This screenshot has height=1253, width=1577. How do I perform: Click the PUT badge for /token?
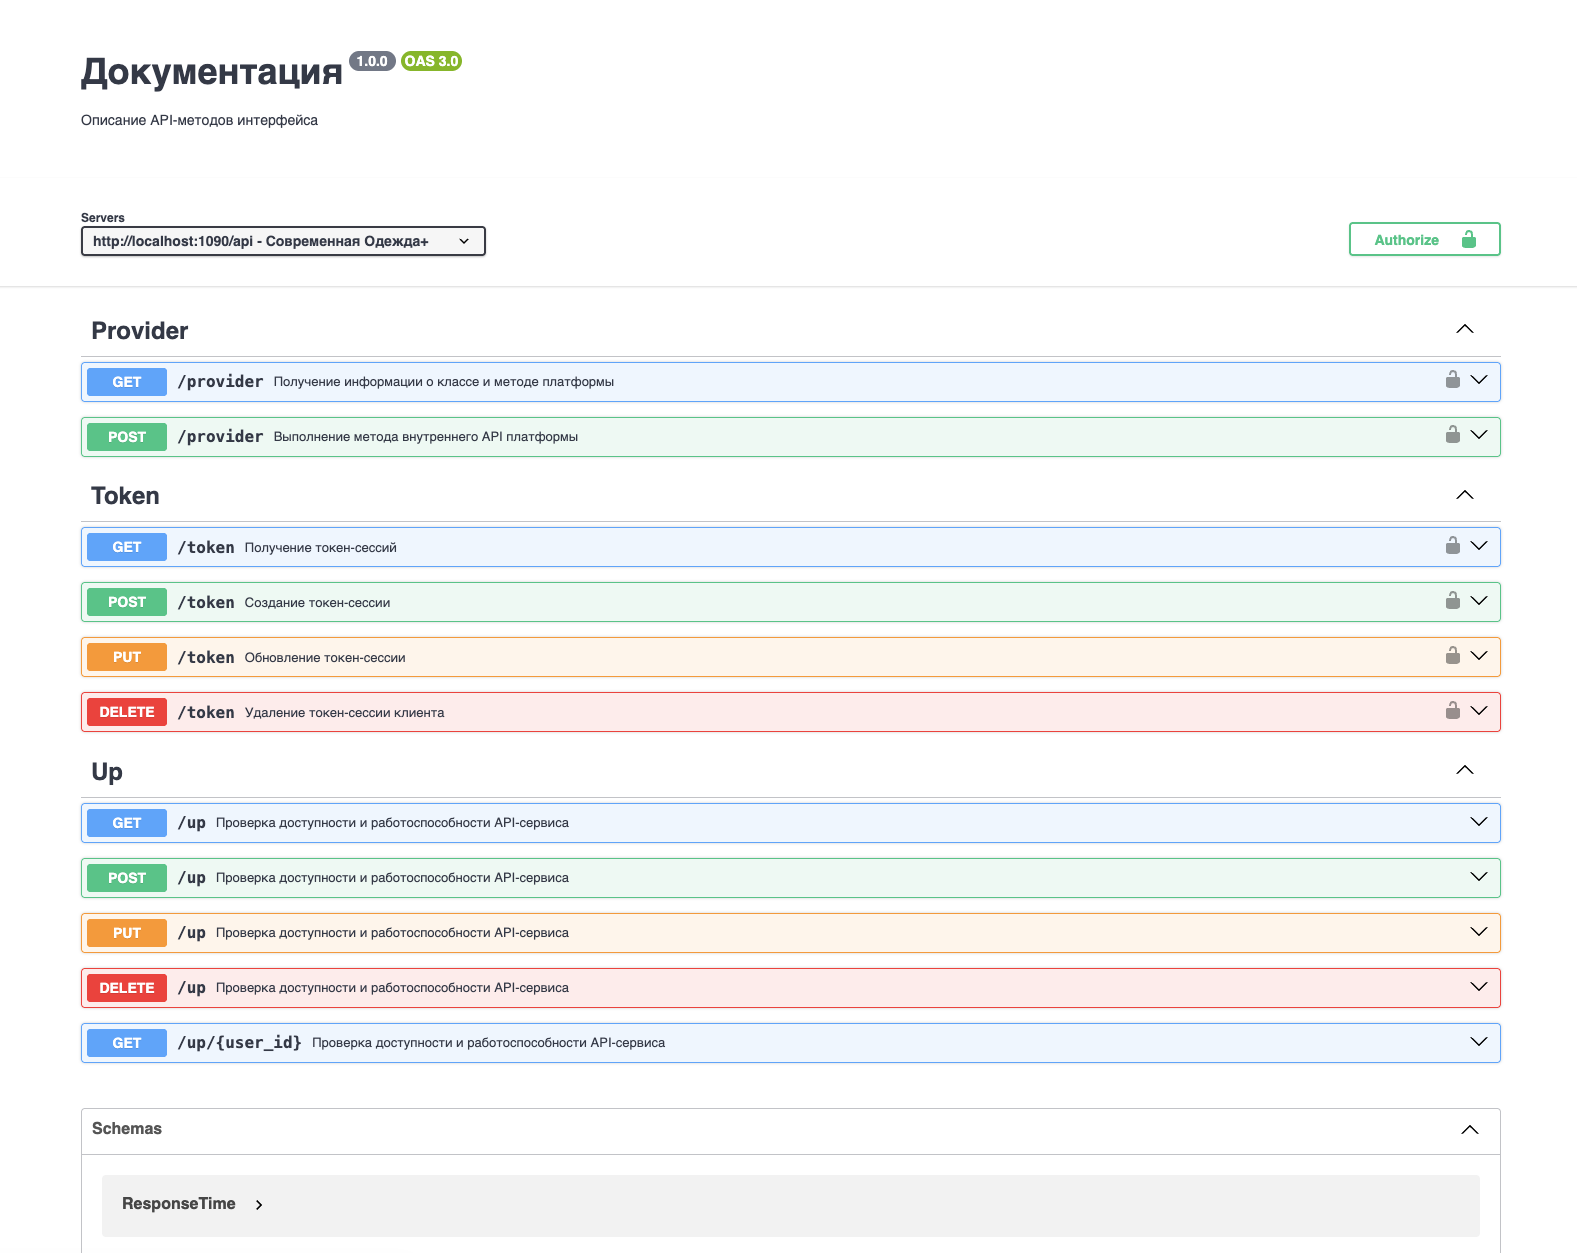tap(127, 657)
